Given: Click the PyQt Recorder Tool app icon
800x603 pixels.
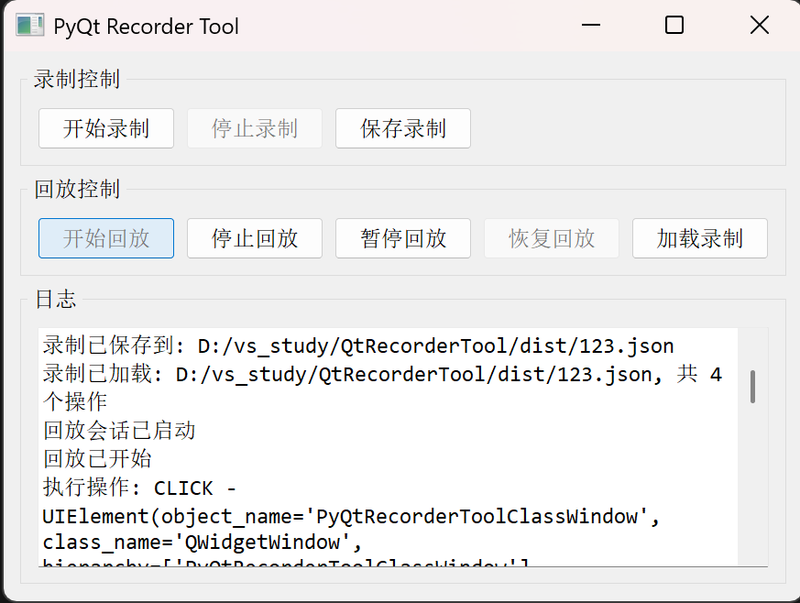Looking at the screenshot, I should point(29,26).
